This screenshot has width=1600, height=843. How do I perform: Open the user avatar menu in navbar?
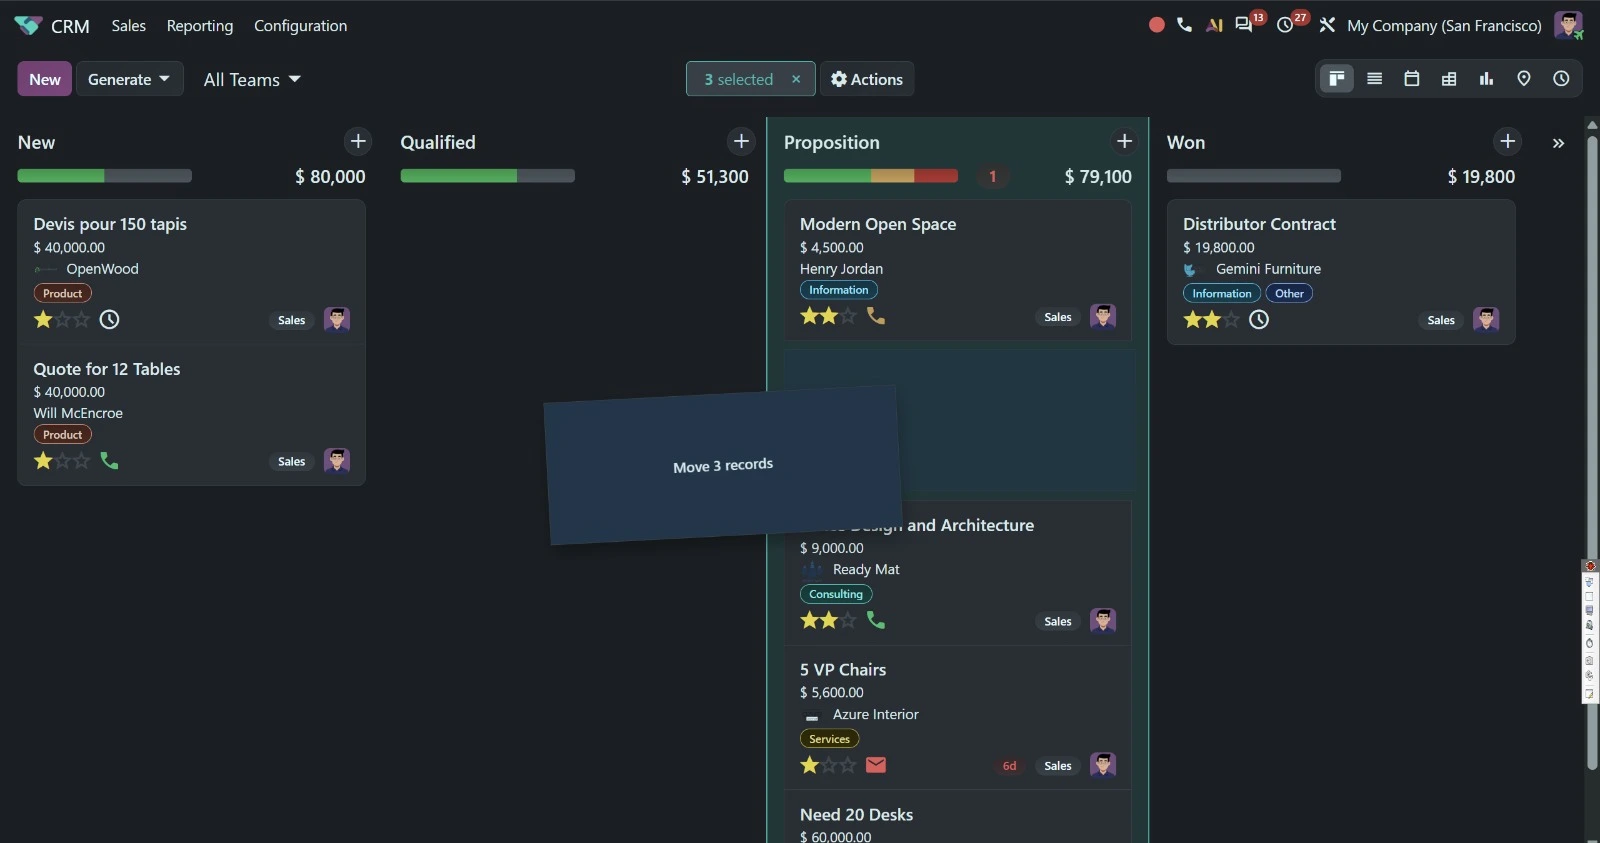click(x=1568, y=25)
